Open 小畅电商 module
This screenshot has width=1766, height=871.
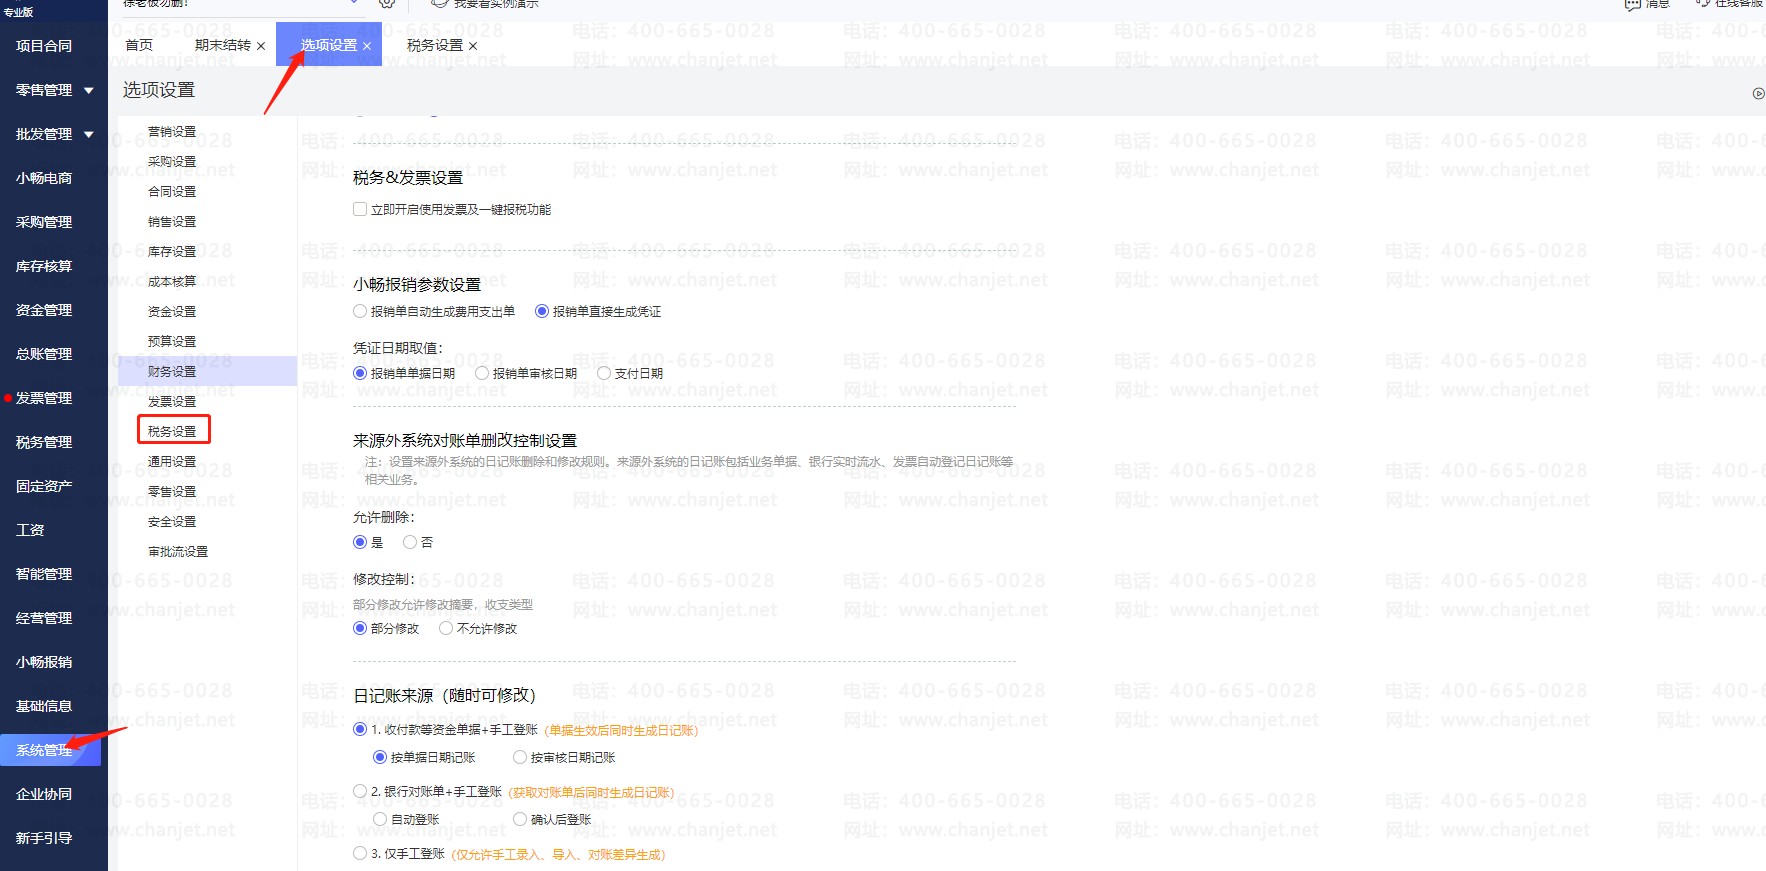tap(44, 178)
